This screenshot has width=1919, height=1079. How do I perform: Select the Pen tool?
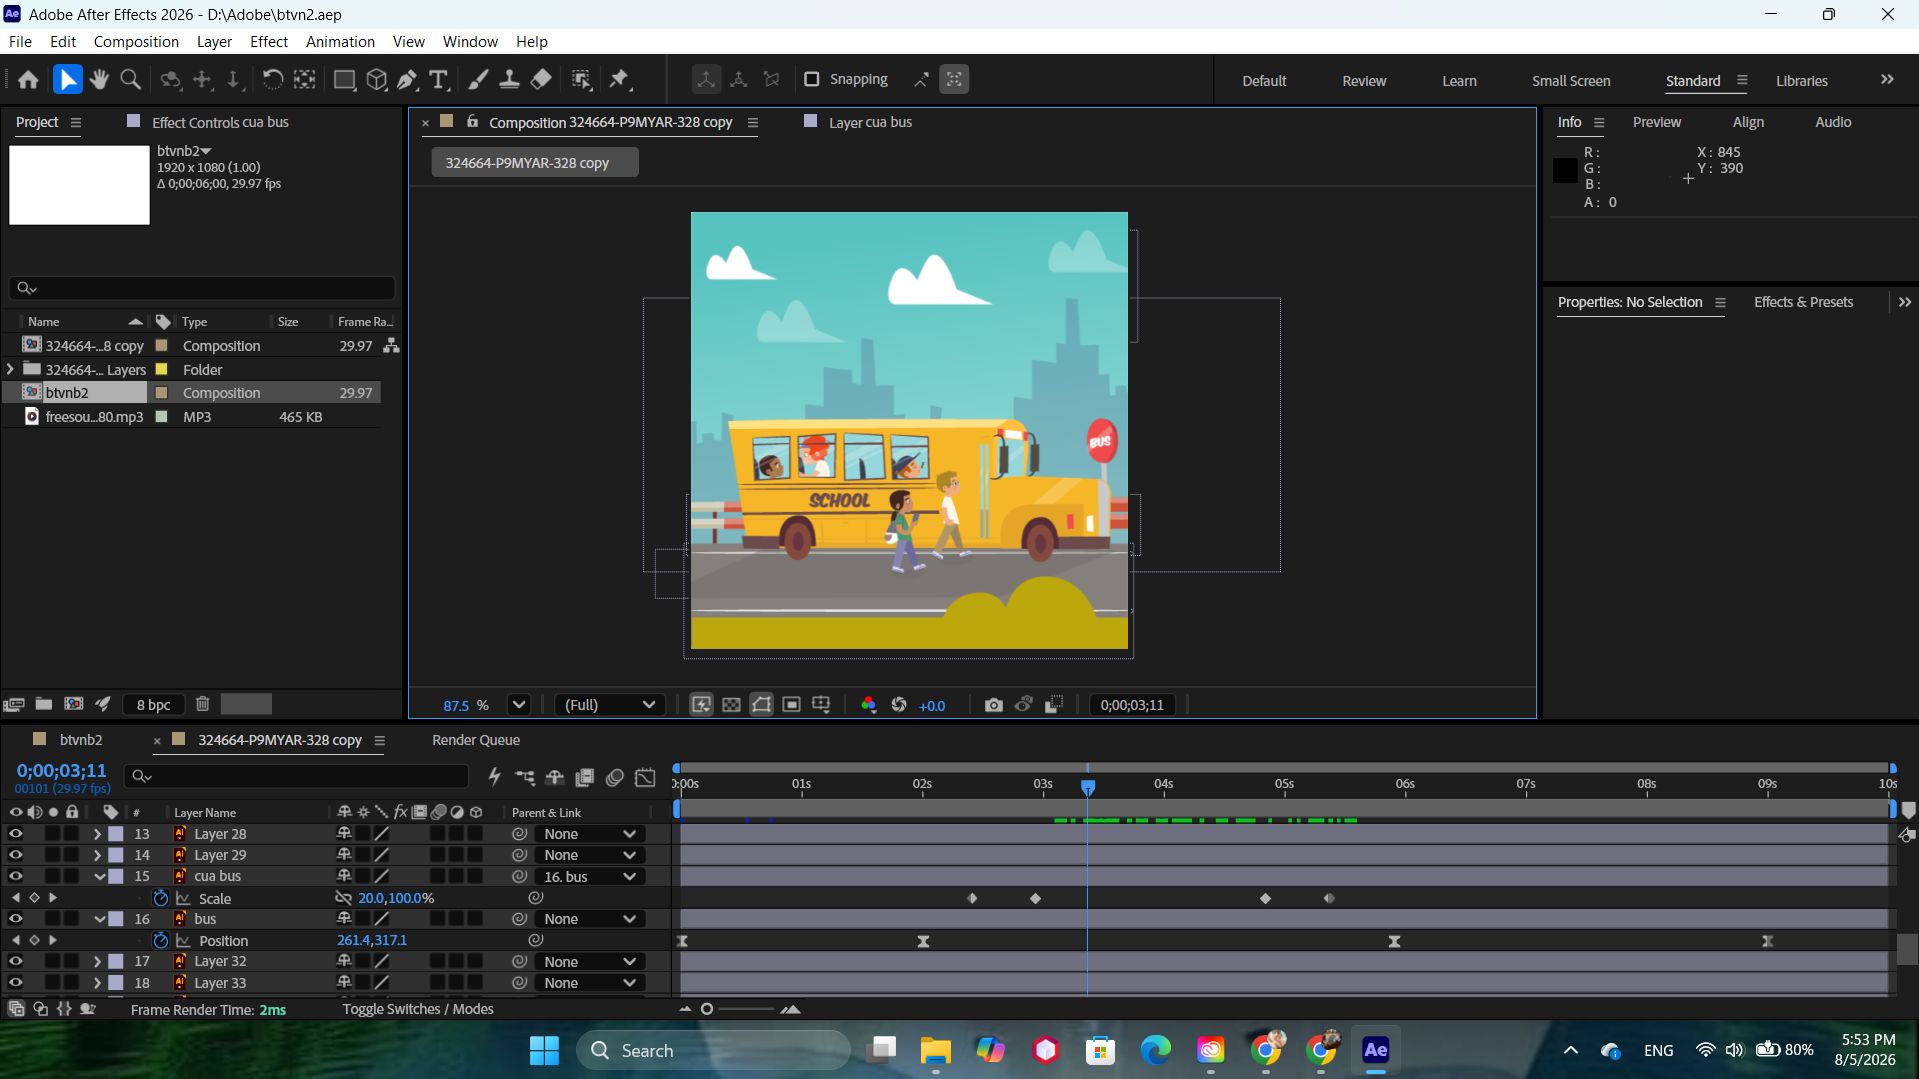tap(407, 80)
